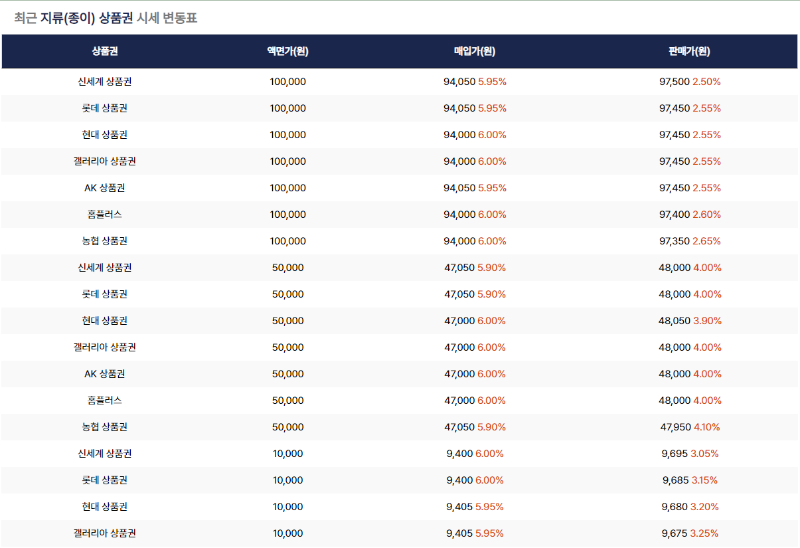
Task: Click 롯데 selling price 9,685
Action: [x=676, y=480]
